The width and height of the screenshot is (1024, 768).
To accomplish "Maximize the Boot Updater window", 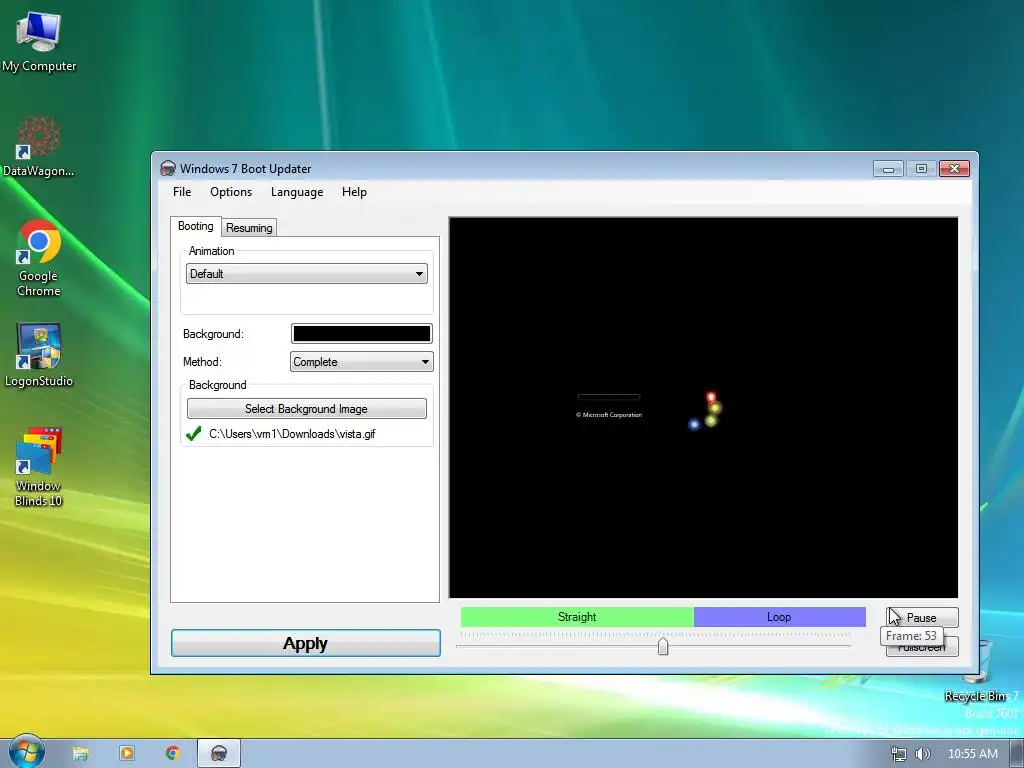I will [x=921, y=169].
